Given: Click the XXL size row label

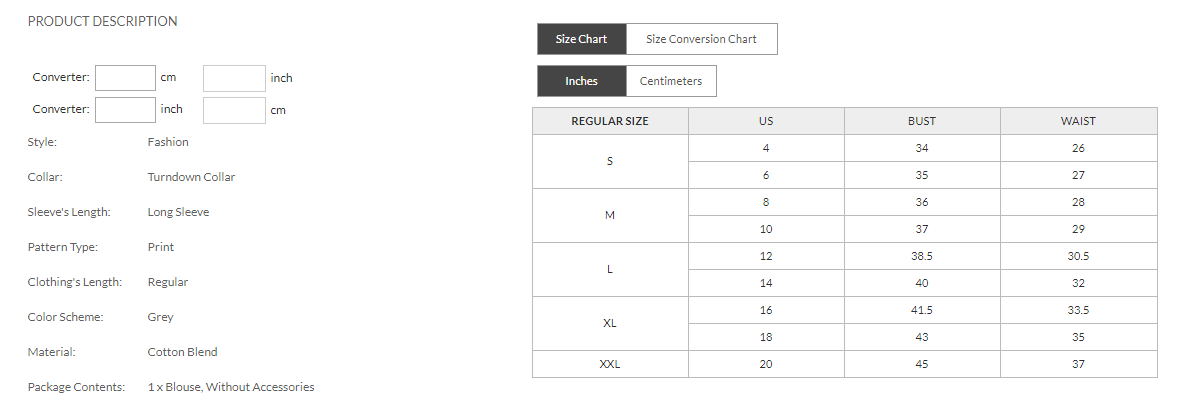Looking at the screenshot, I should pyautogui.click(x=610, y=364).
